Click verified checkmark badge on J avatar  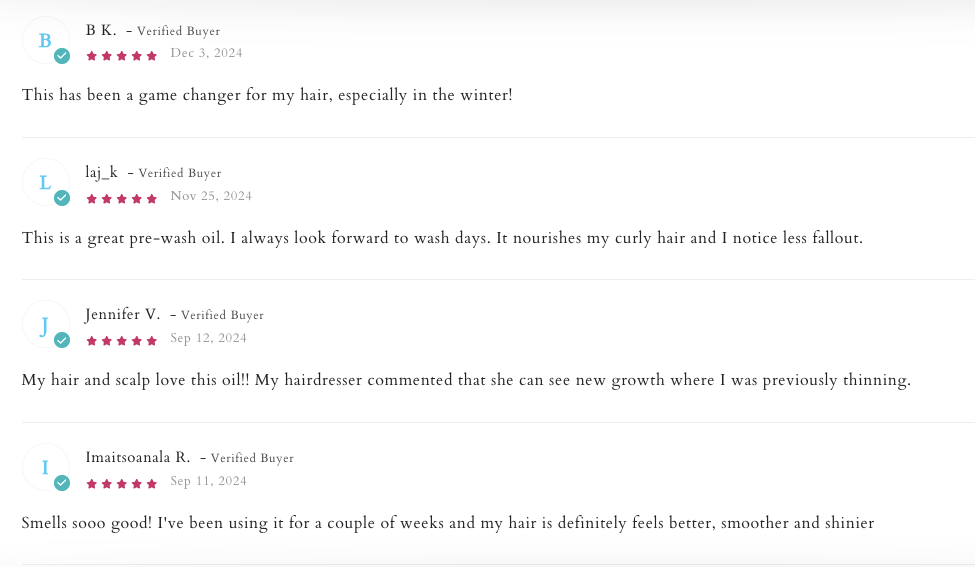tap(62, 340)
